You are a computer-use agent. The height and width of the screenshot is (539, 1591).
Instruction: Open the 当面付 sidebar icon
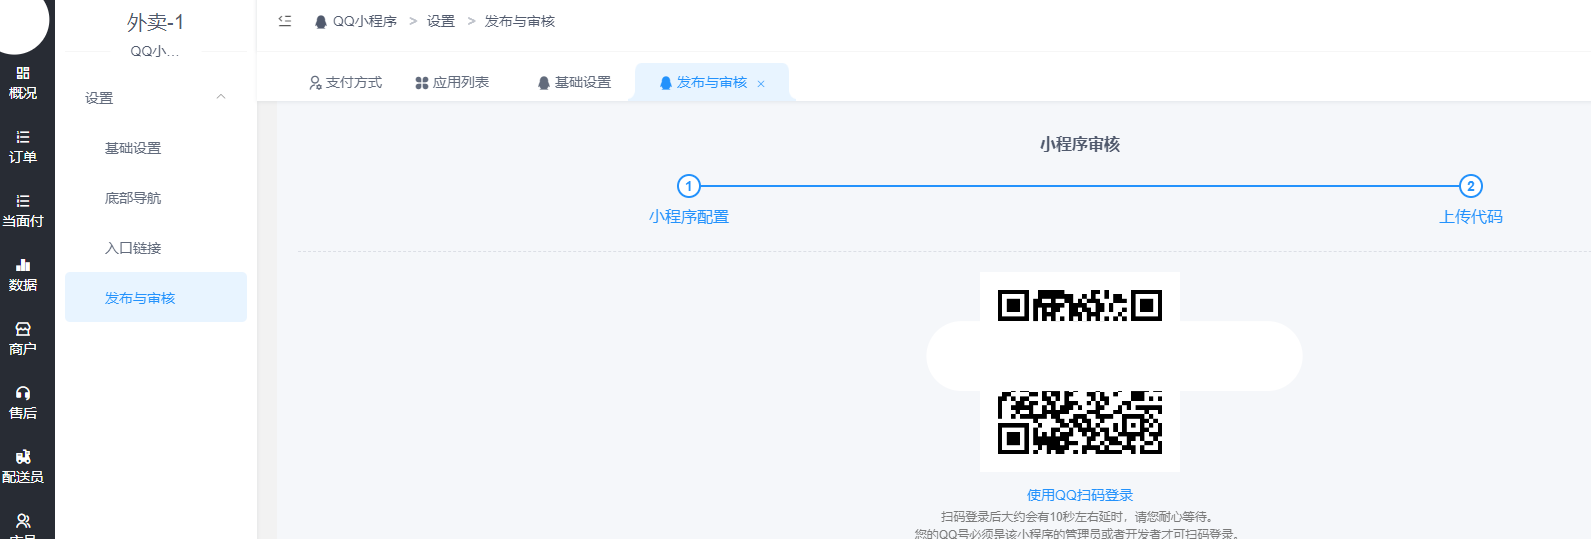pyautogui.click(x=23, y=201)
